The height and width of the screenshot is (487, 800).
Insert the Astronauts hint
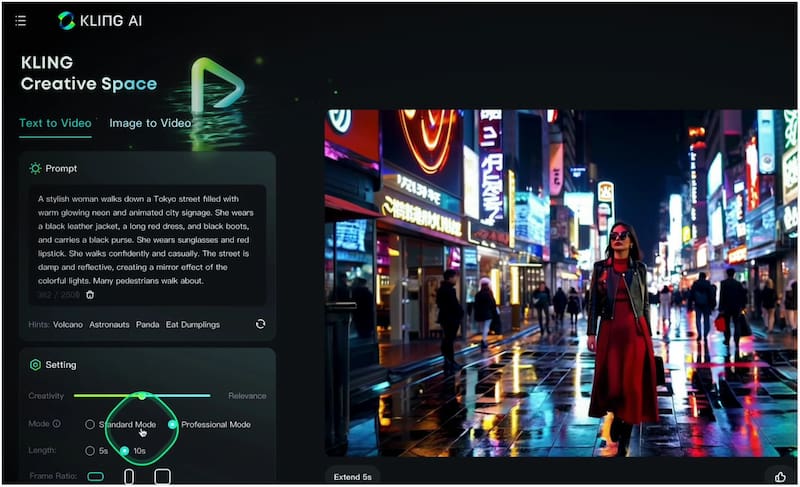pyautogui.click(x=109, y=324)
